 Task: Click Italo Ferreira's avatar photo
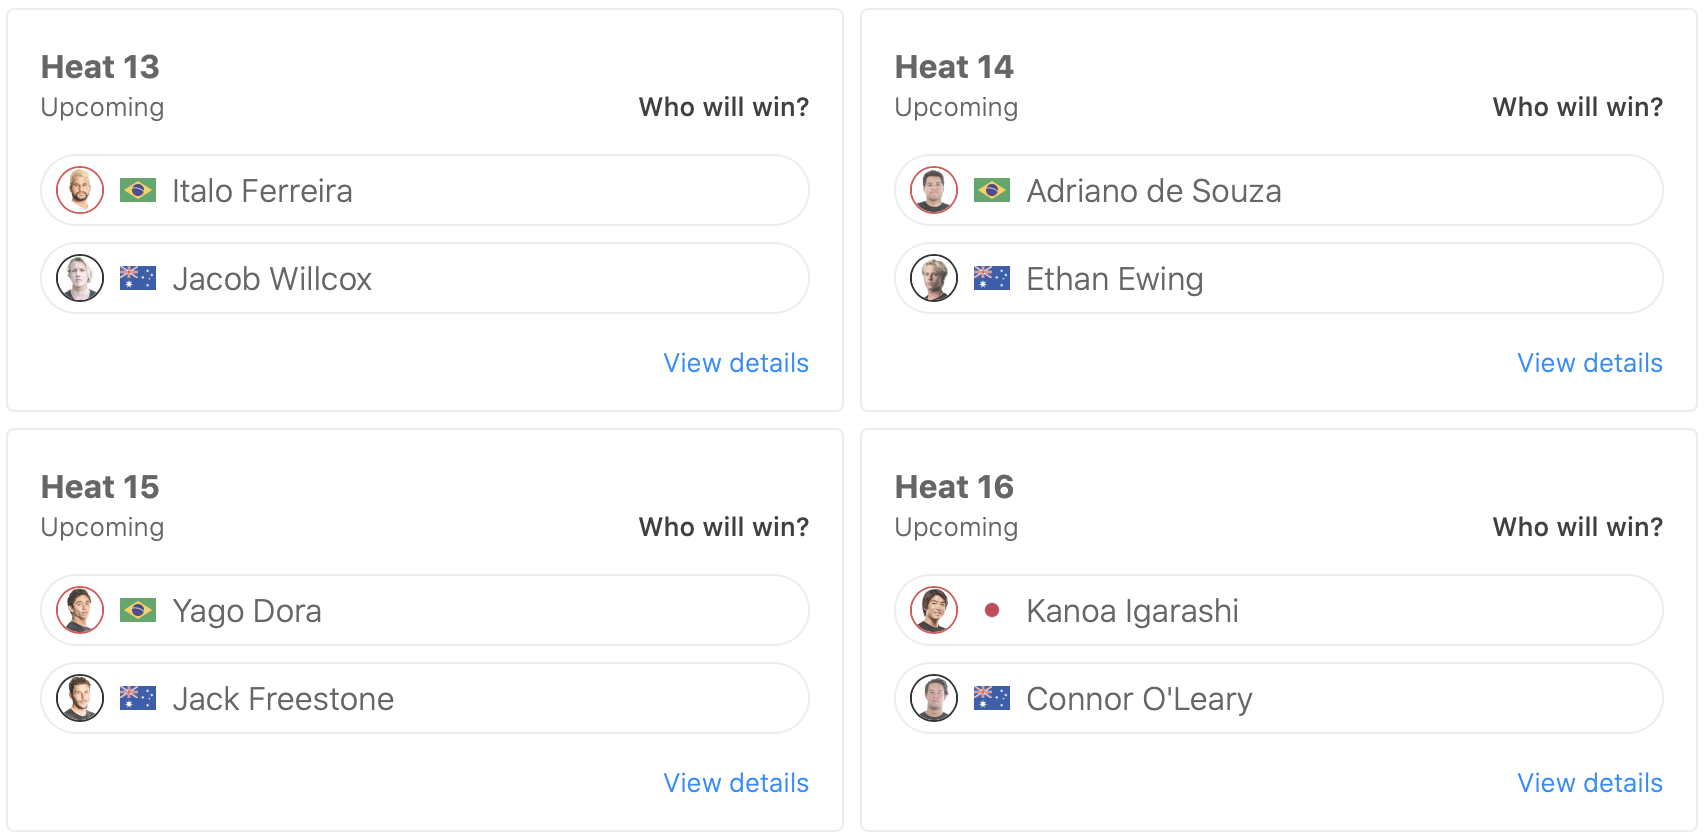80,190
